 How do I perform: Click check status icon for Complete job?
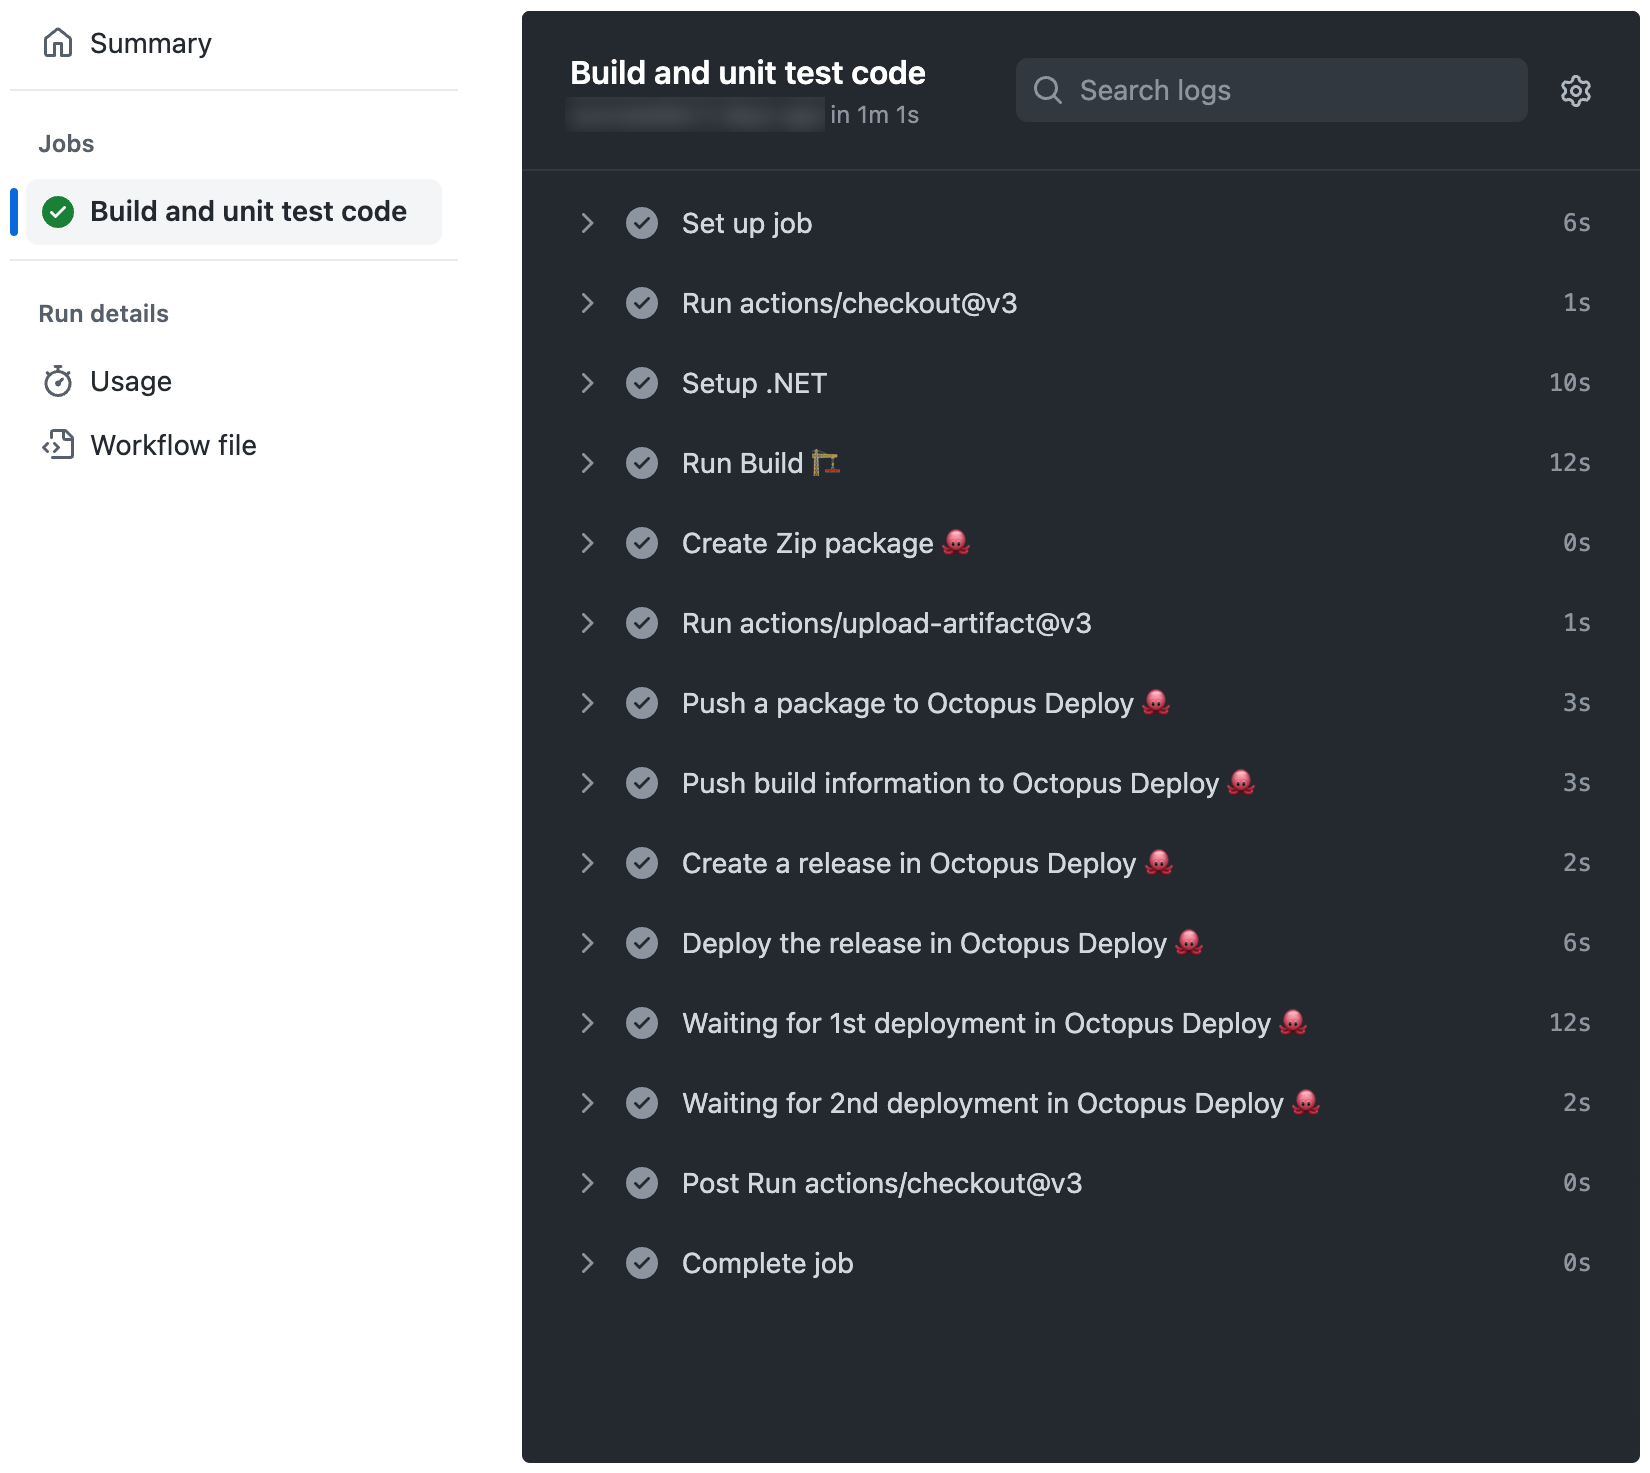click(642, 1263)
